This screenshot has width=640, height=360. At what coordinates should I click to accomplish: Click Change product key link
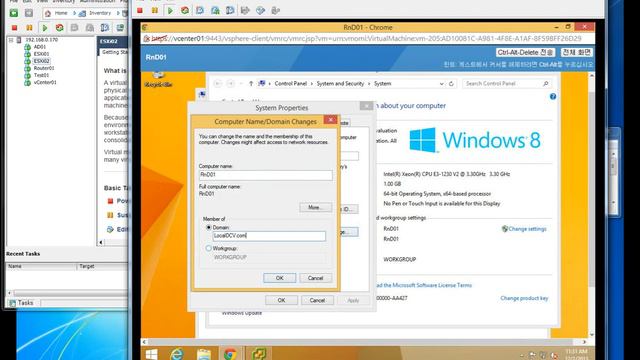524,298
